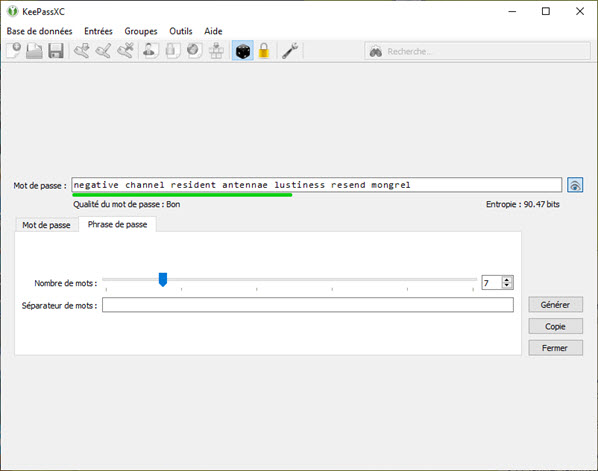
Task: Save the database with the floppy icon
Action: [56, 51]
